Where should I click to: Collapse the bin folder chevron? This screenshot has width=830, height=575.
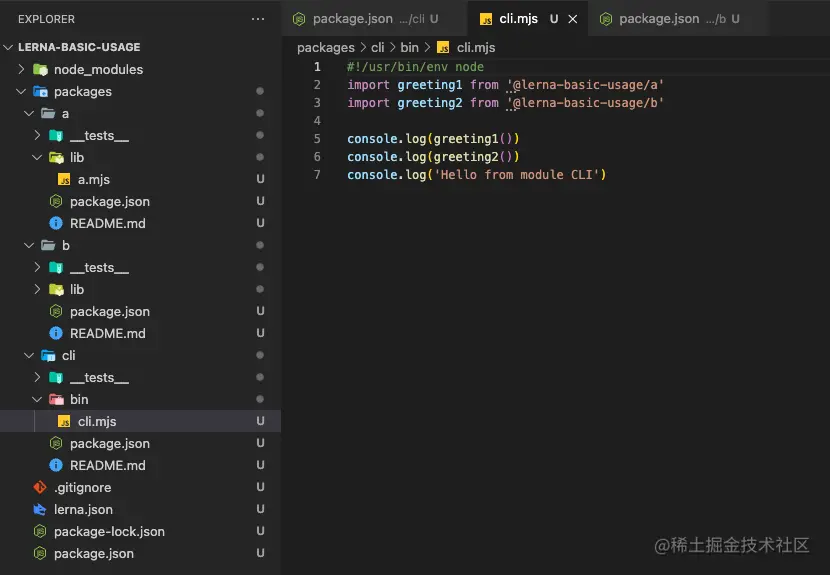[37, 399]
